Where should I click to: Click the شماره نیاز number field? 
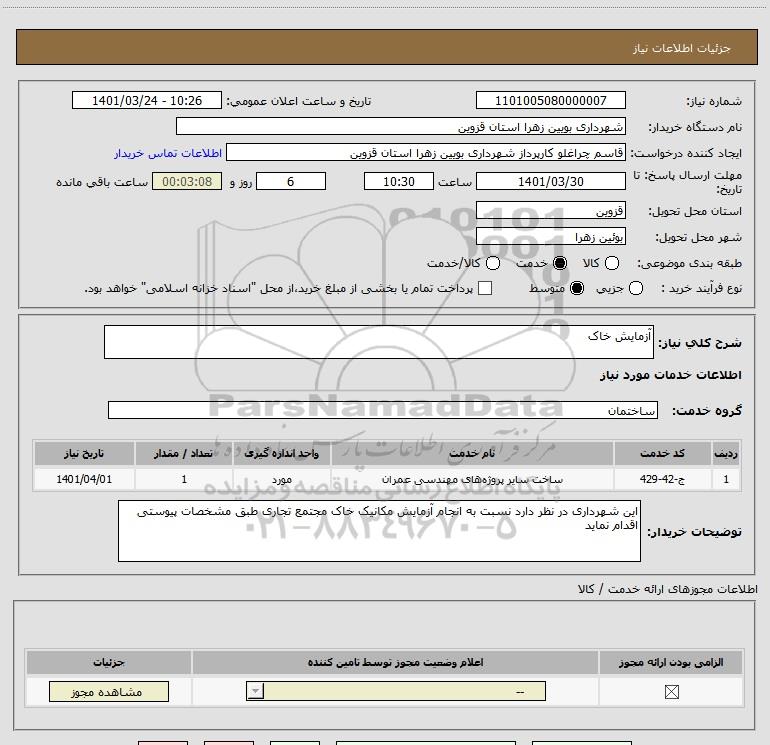coord(550,100)
